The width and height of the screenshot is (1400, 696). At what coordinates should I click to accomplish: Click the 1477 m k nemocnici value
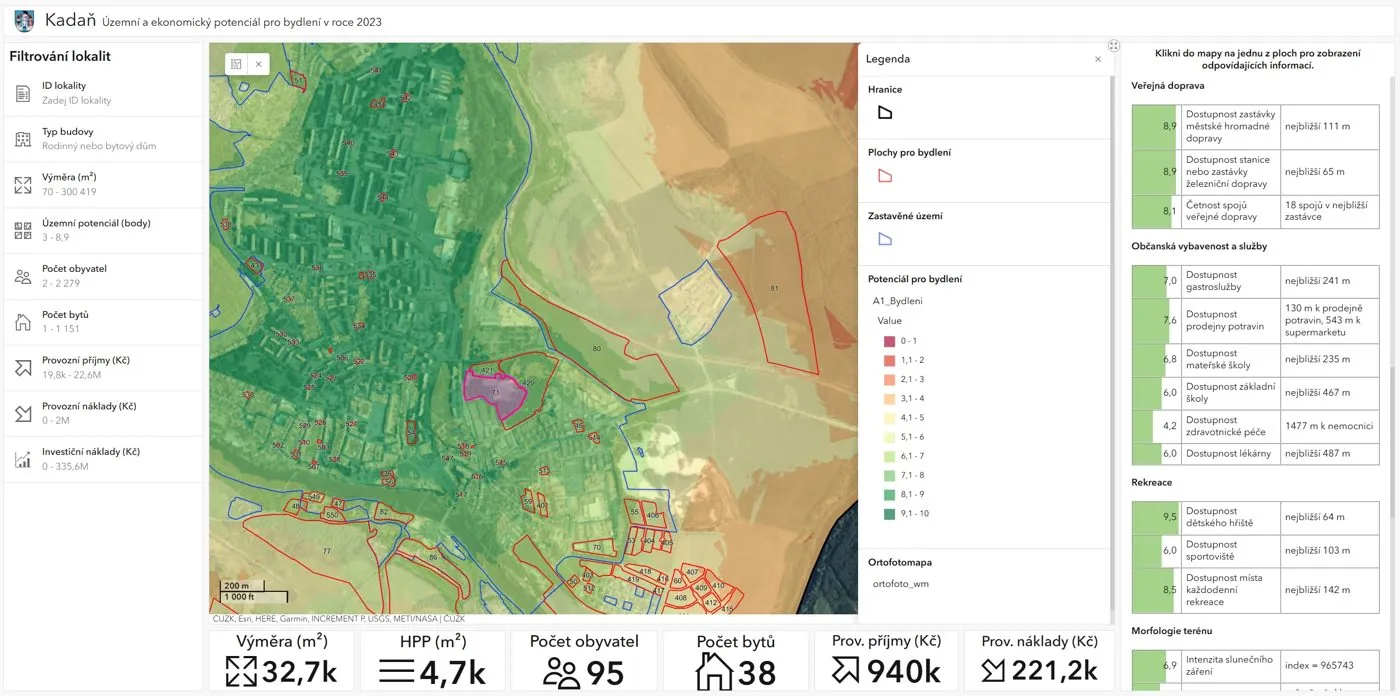pos(1329,426)
